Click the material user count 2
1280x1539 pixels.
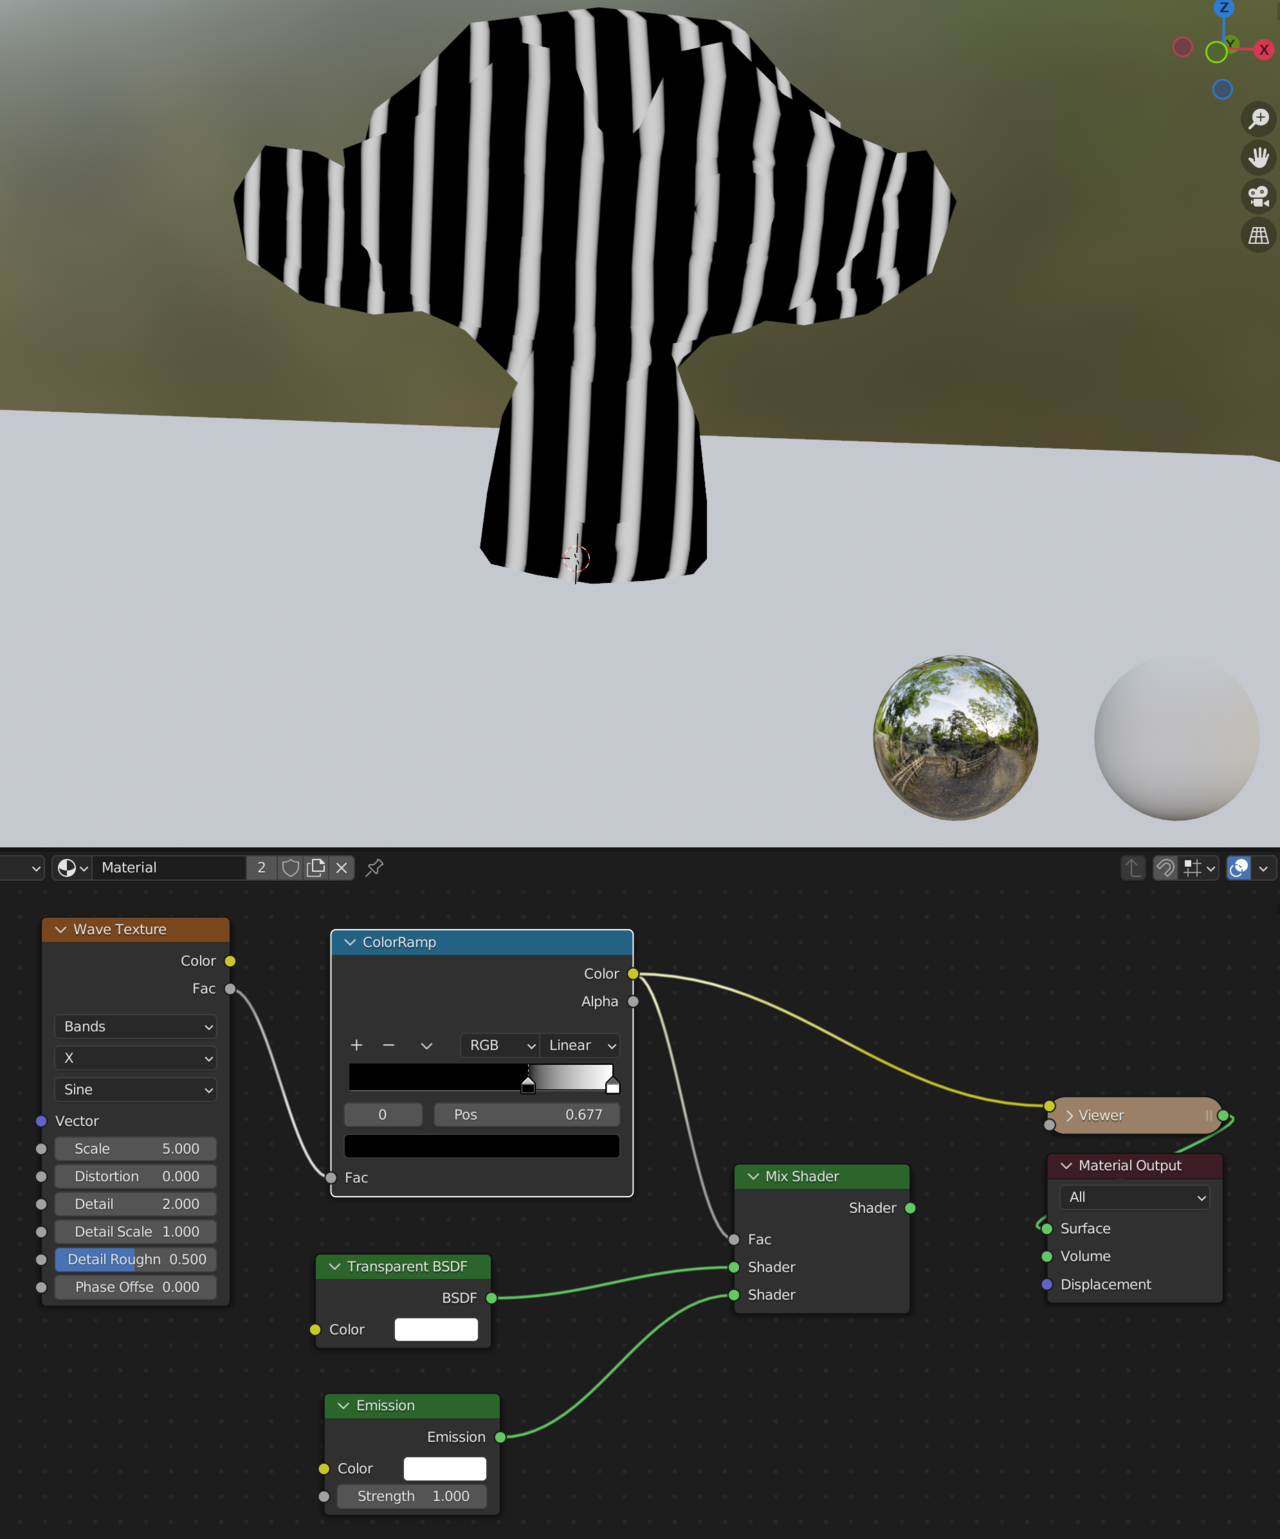pyautogui.click(x=262, y=868)
